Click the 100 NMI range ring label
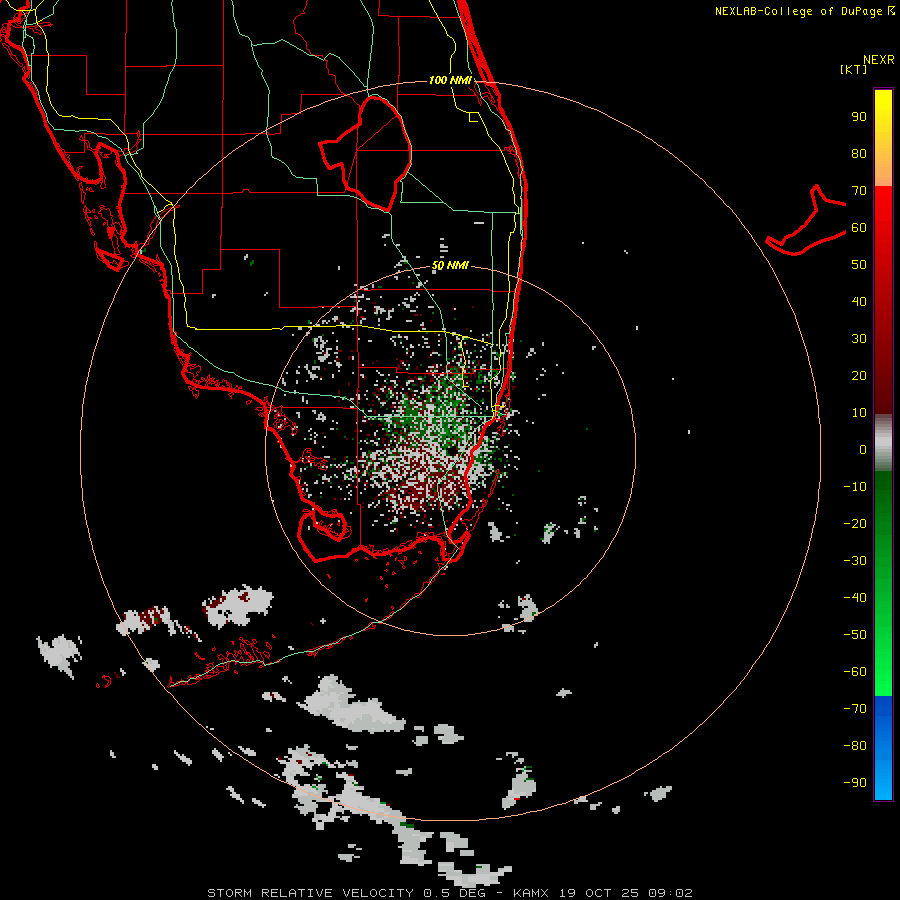900x900 pixels. [450, 80]
